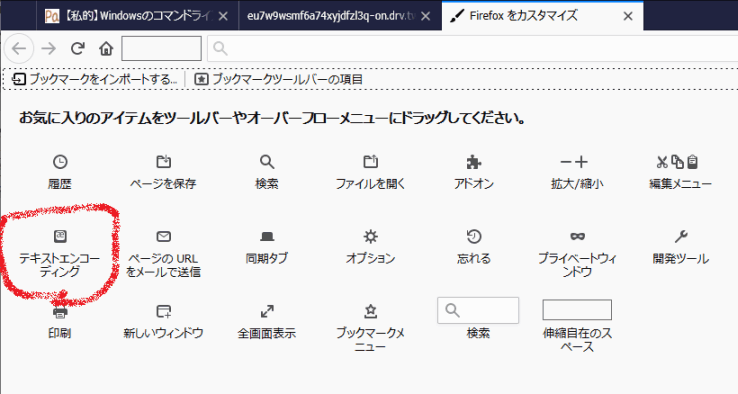Switch to the eu7w9wsmf6a74xyjdfzl3q-on.drv tab
Image resolution: width=738 pixels, height=394 pixels.
tap(340, 16)
